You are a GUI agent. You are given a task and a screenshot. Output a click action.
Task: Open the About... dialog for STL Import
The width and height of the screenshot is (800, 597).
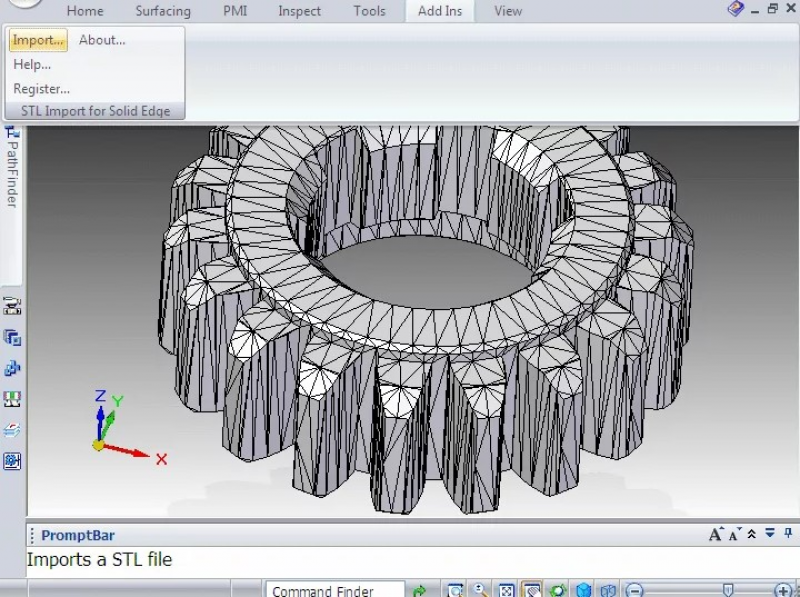102,40
